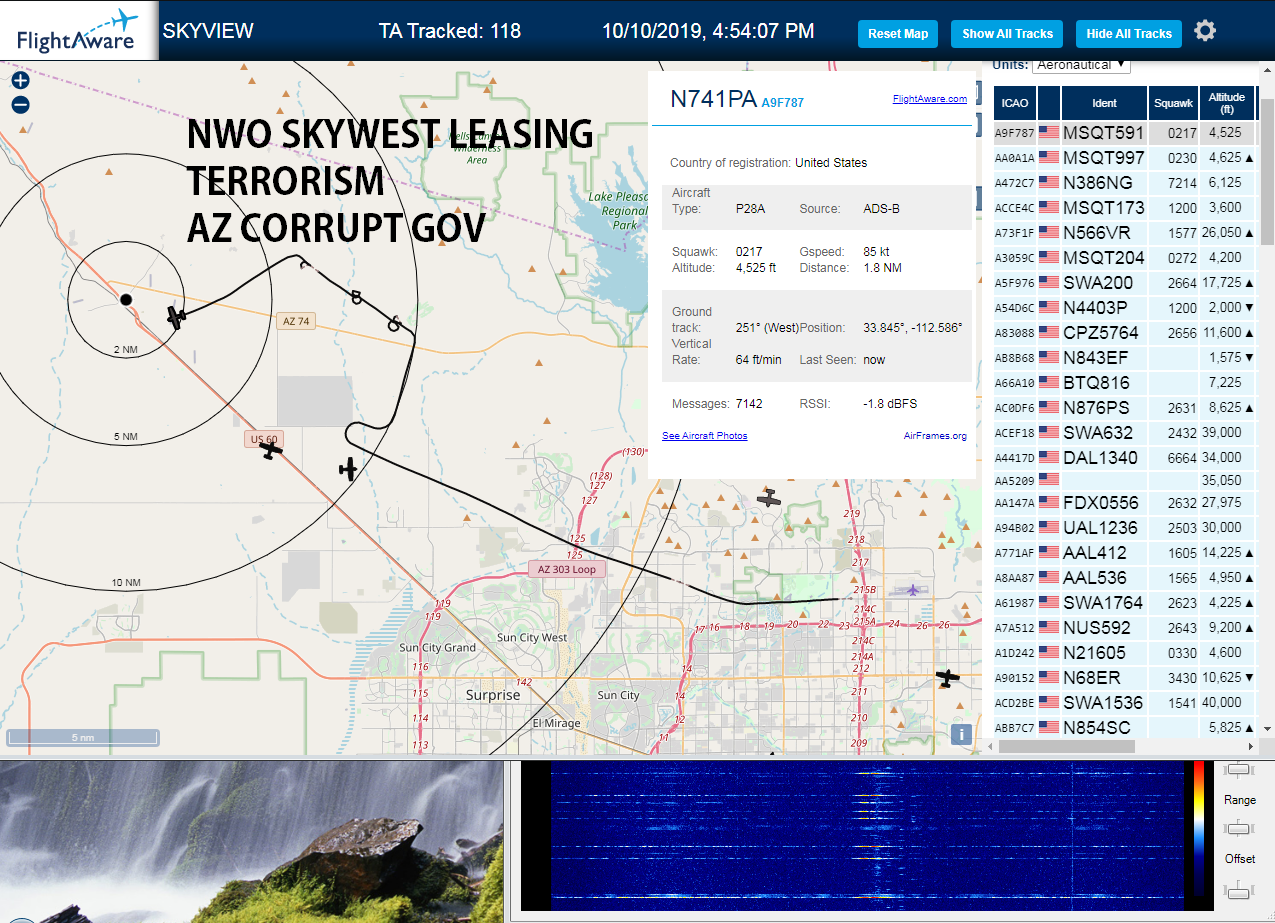
Task: Sort table by Ident column header
Action: pos(1104,103)
